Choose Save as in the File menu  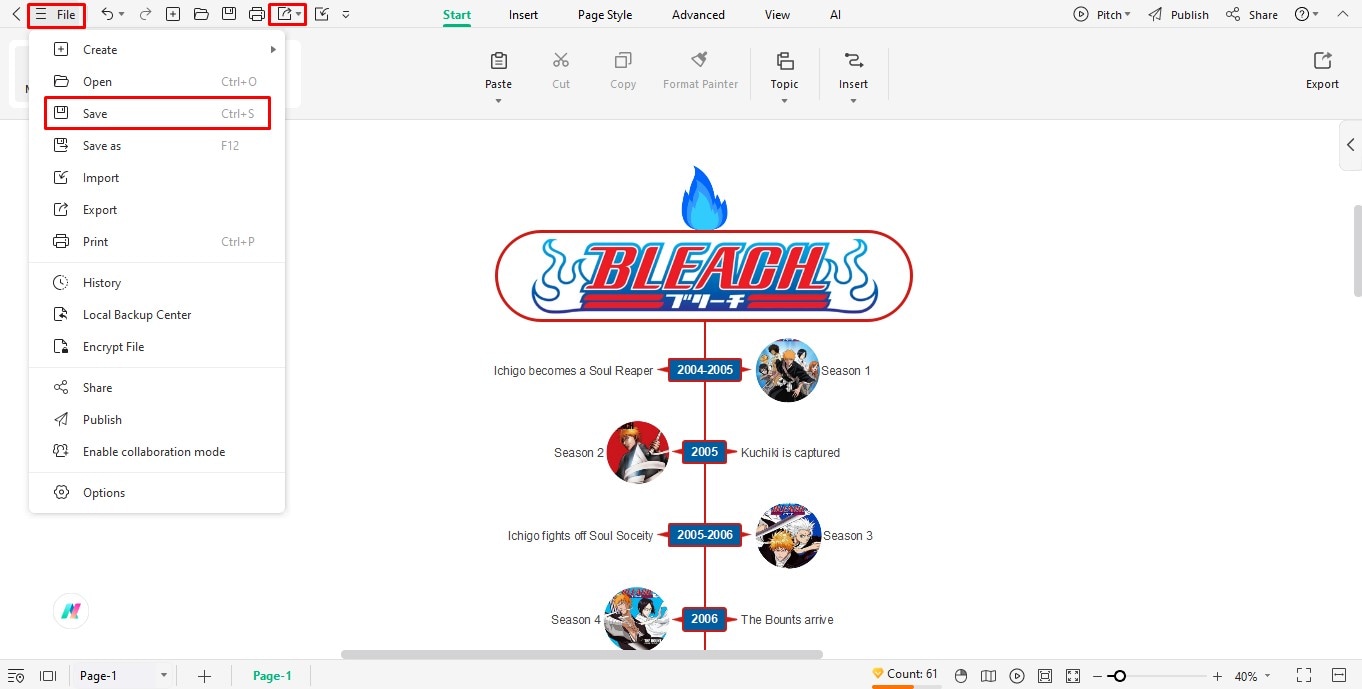[x=157, y=145]
